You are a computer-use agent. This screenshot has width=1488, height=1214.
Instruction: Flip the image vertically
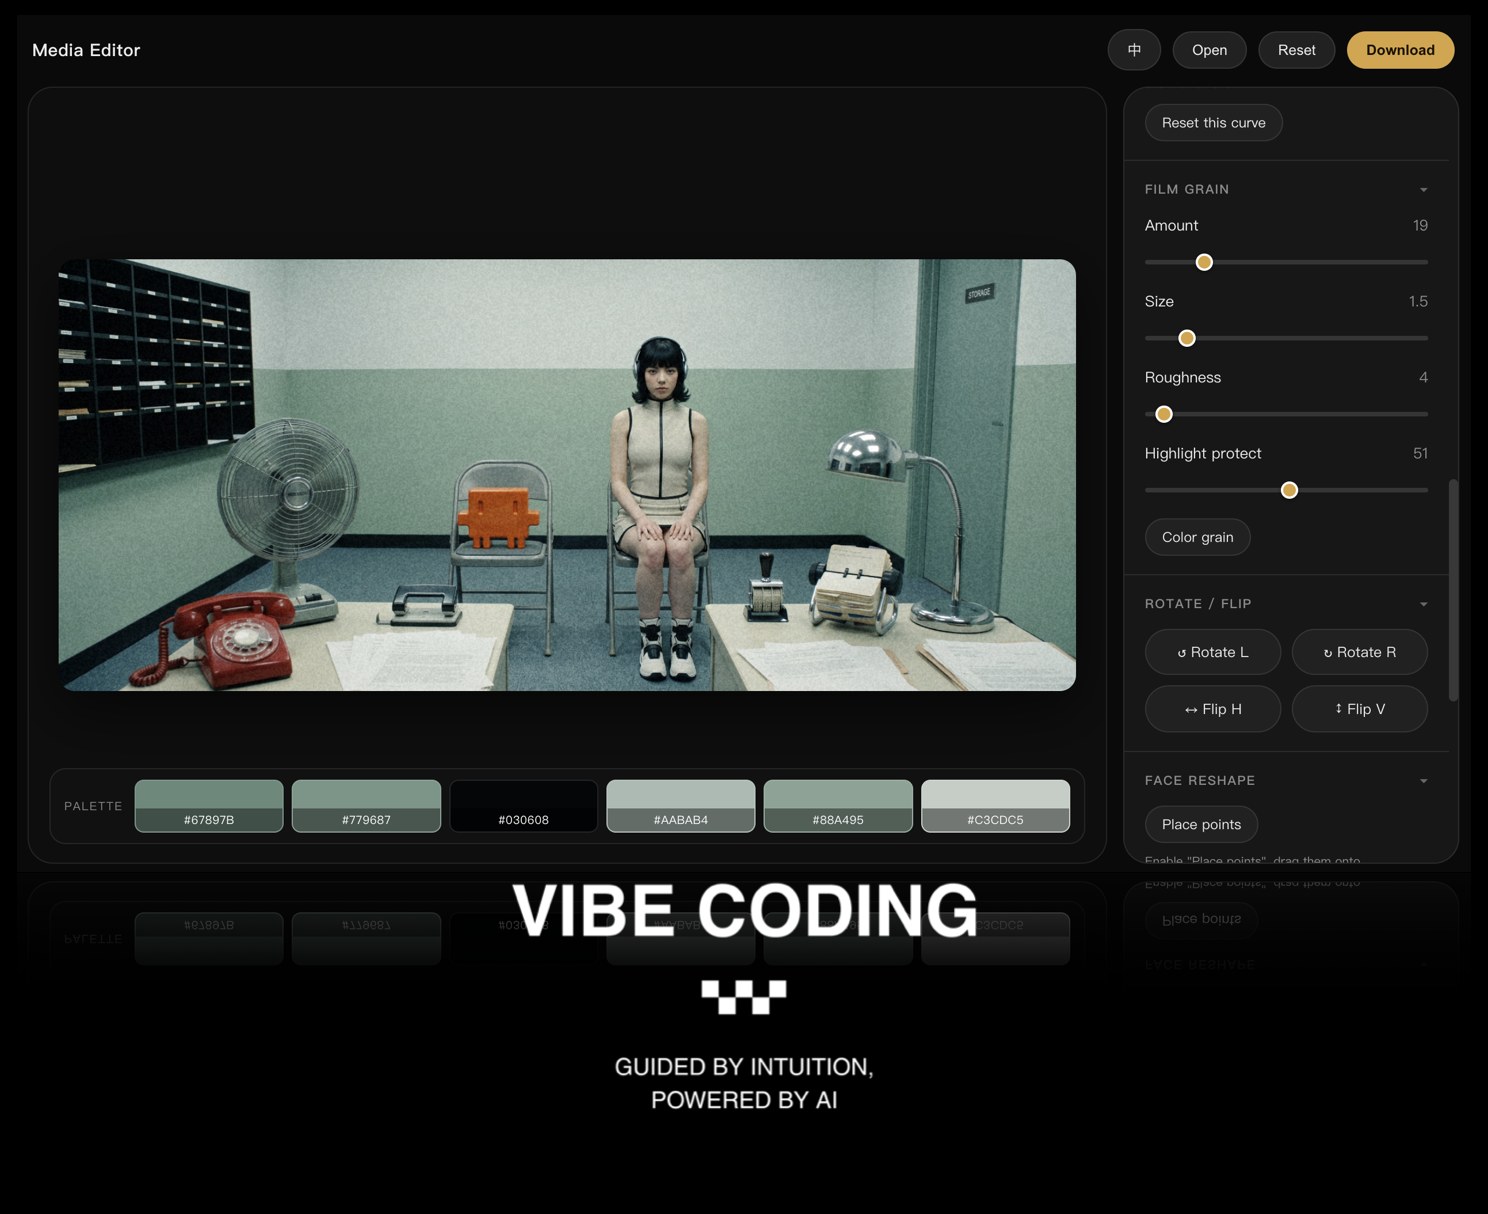coord(1360,709)
